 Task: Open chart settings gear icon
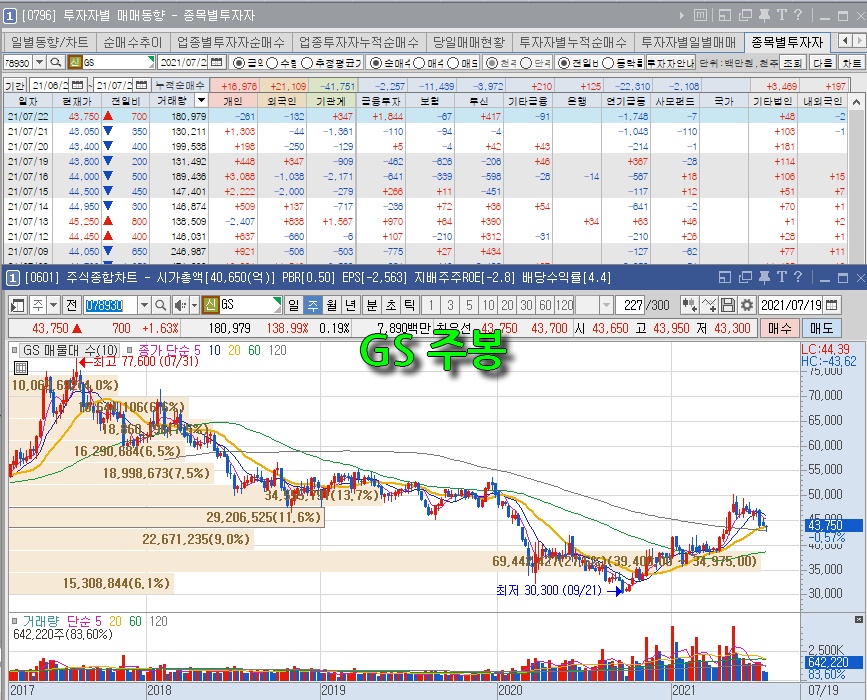[x=747, y=305]
